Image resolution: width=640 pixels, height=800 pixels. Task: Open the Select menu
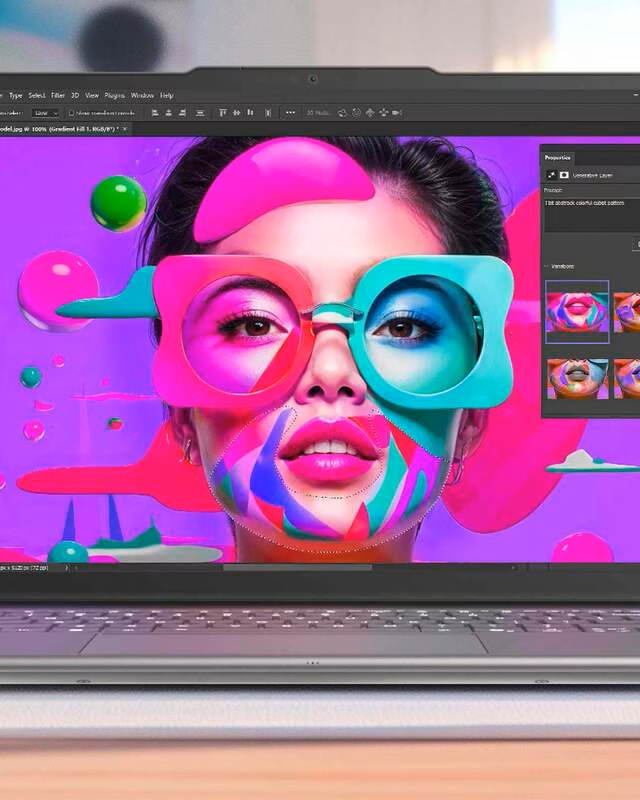(37, 95)
